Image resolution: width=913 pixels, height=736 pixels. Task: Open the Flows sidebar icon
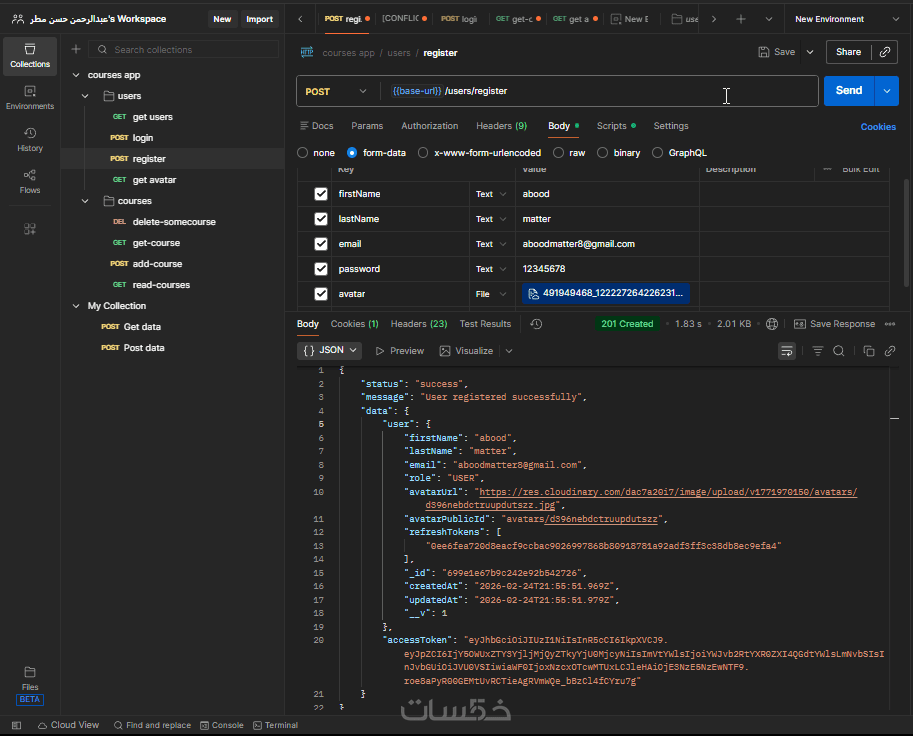tap(30, 181)
